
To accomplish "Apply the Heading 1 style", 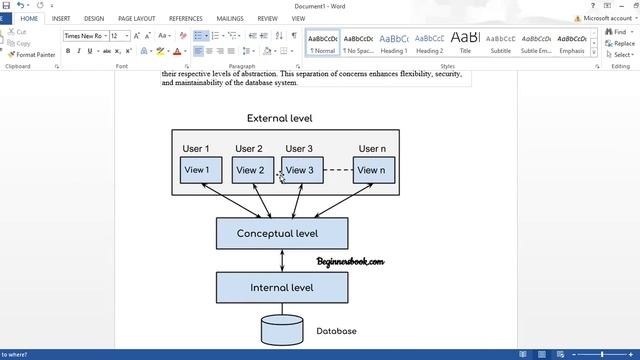I will [394, 43].
